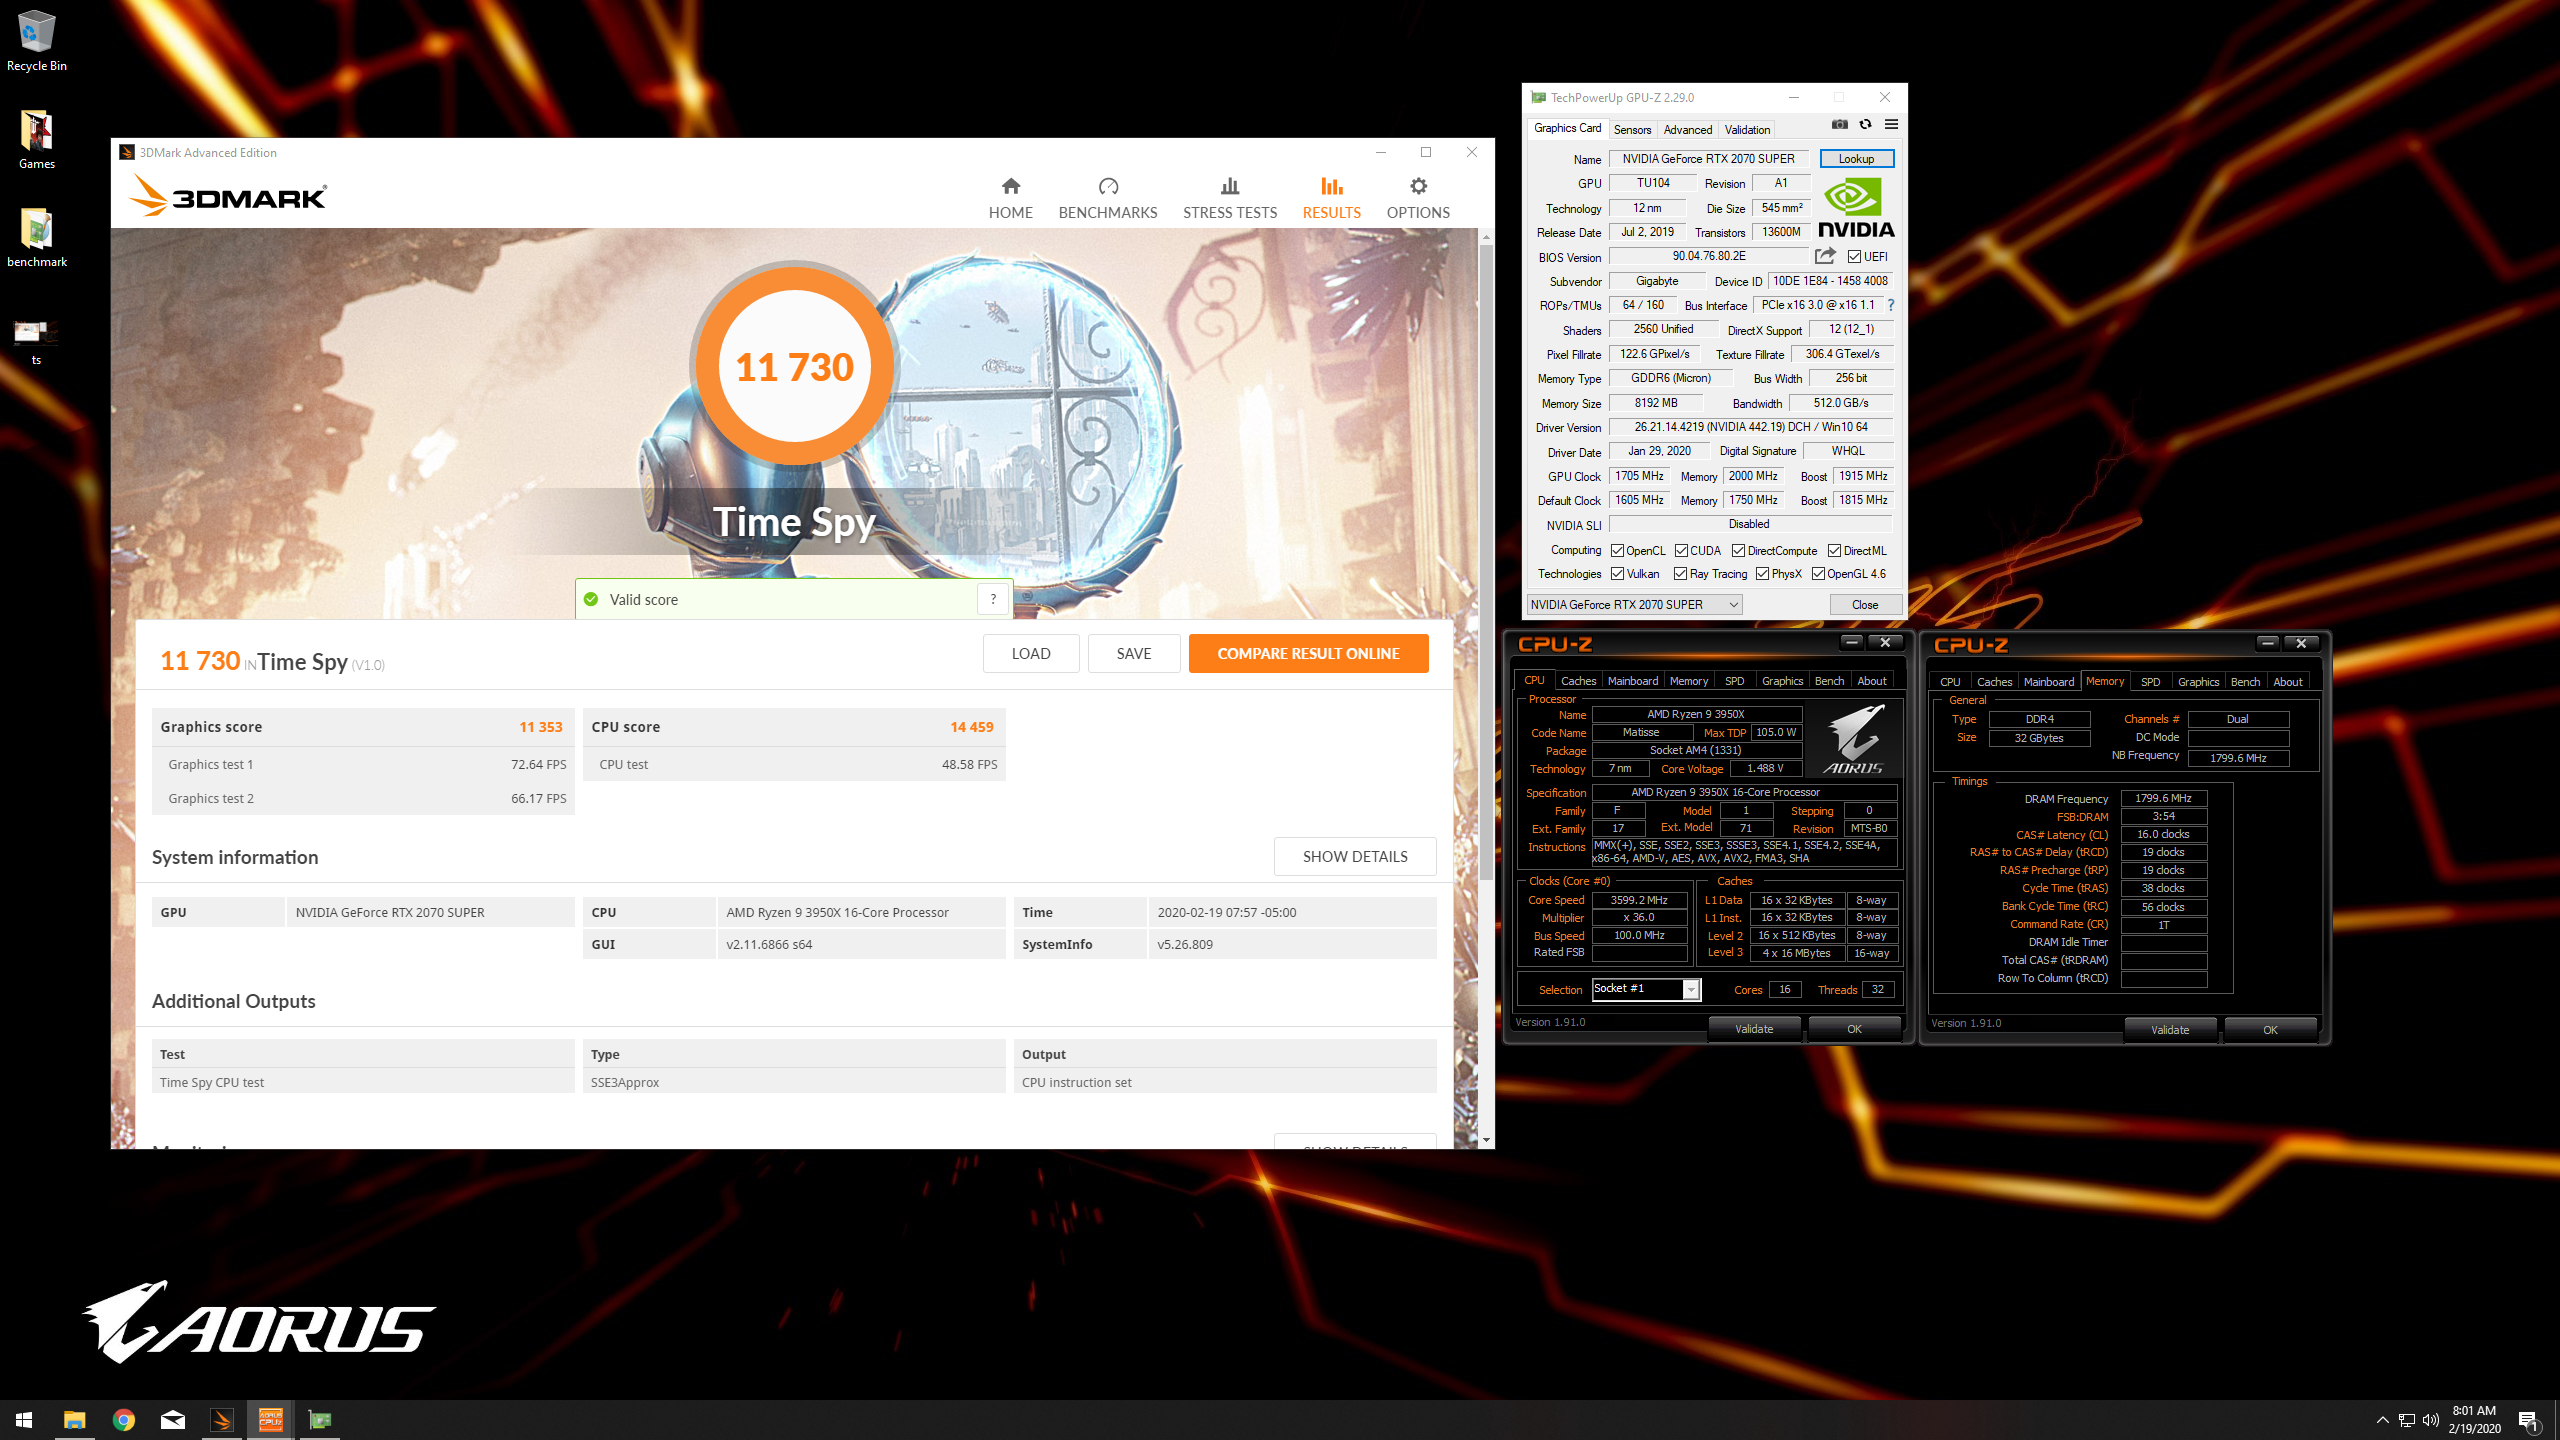Screen dimensions: 2560x1440
Task: Open the volume tray icon
Action: [2431, 1420]
